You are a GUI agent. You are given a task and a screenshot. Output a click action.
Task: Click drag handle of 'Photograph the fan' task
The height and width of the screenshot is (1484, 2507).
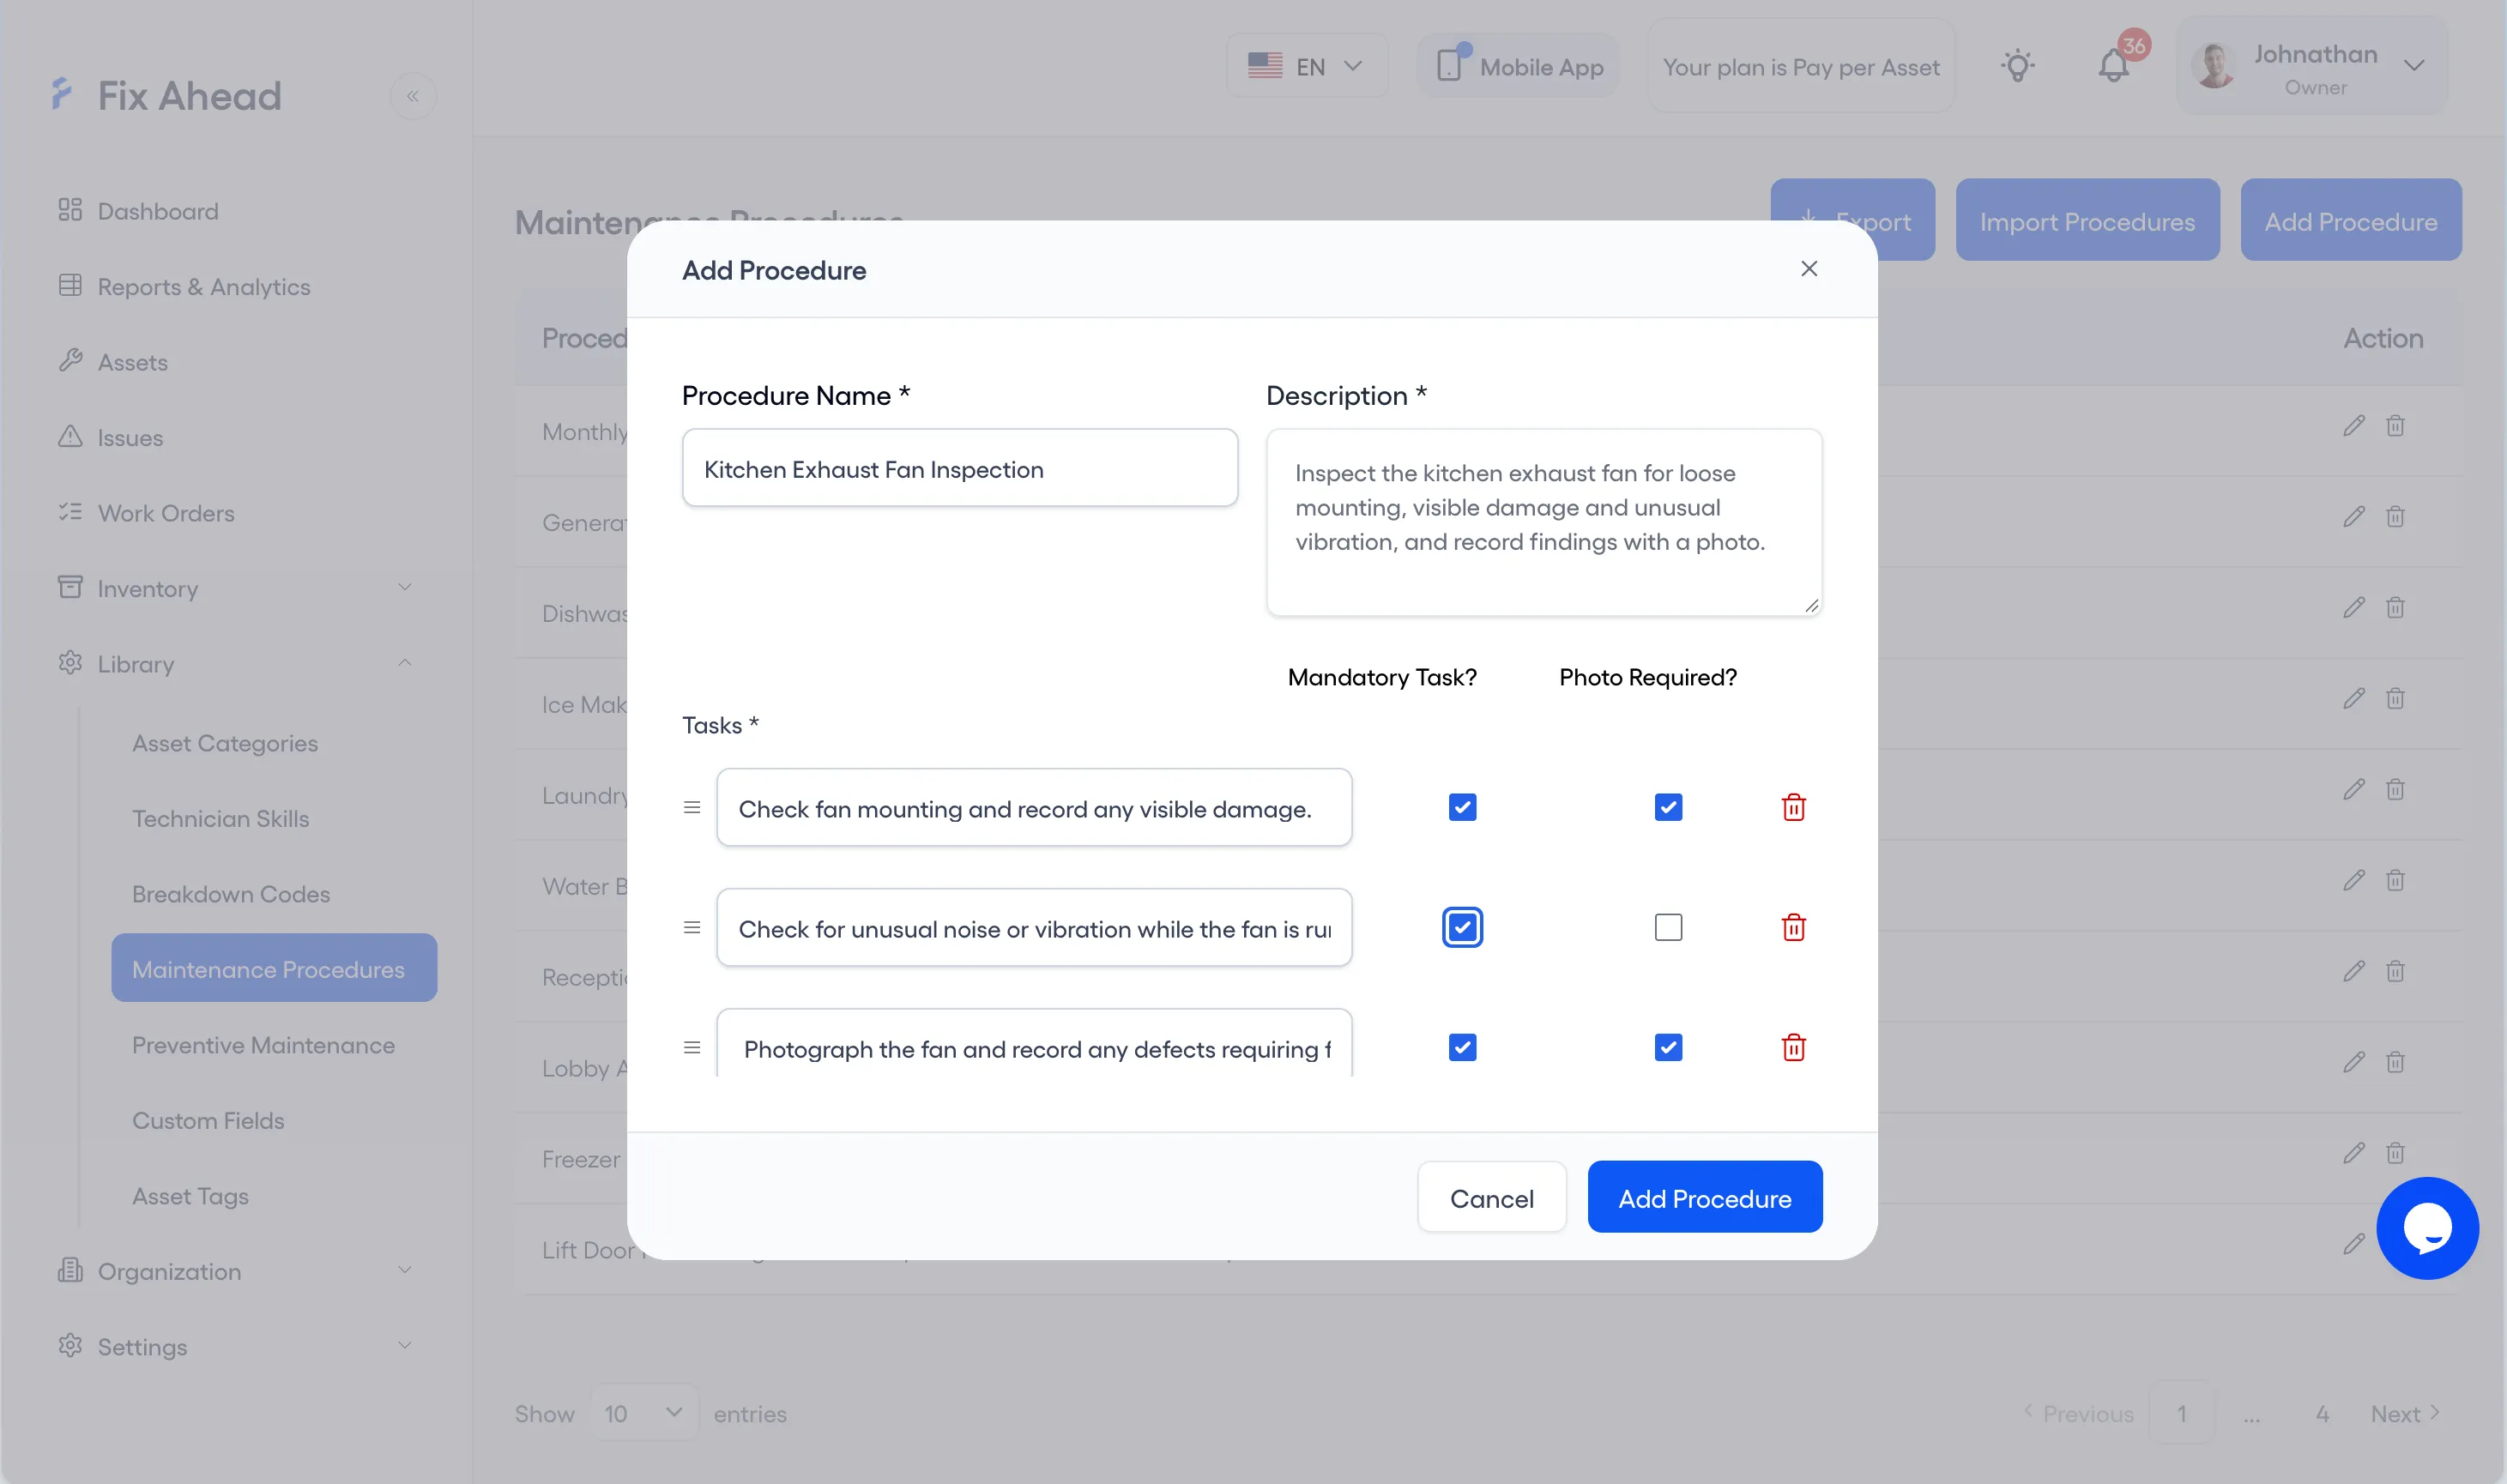tap(691, 1047)
